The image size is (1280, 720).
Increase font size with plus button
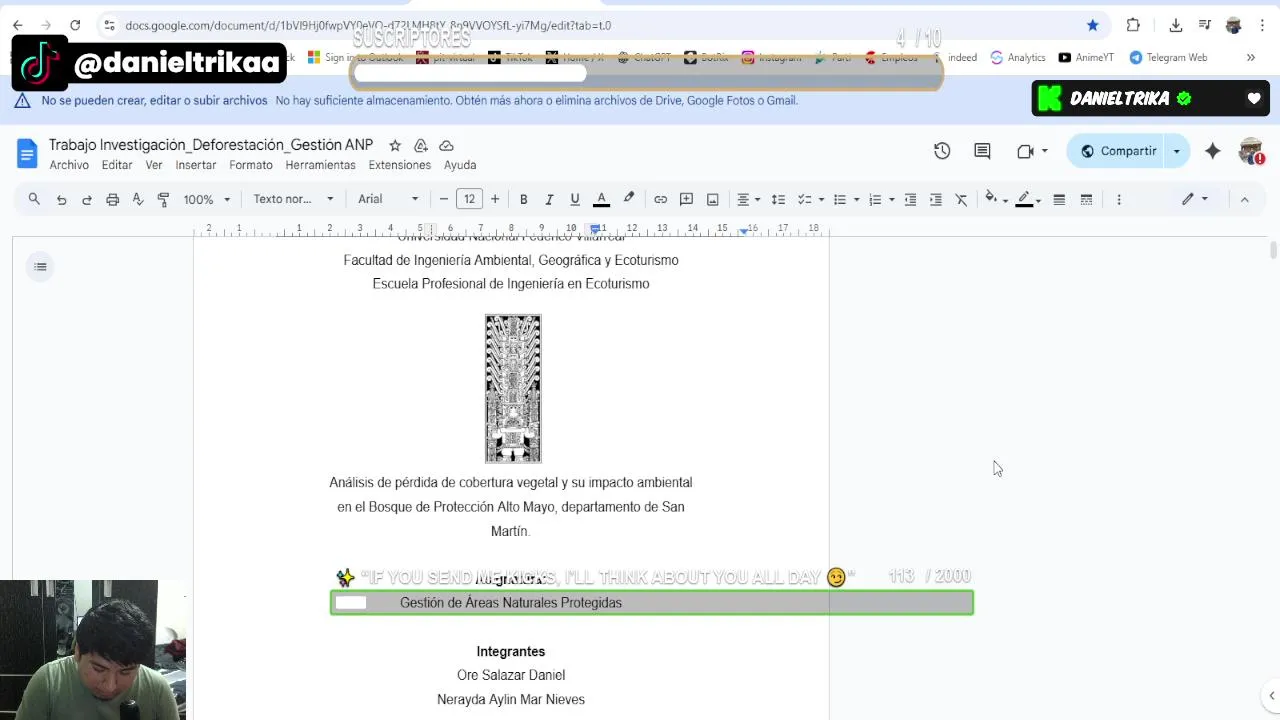coord(495,199)
